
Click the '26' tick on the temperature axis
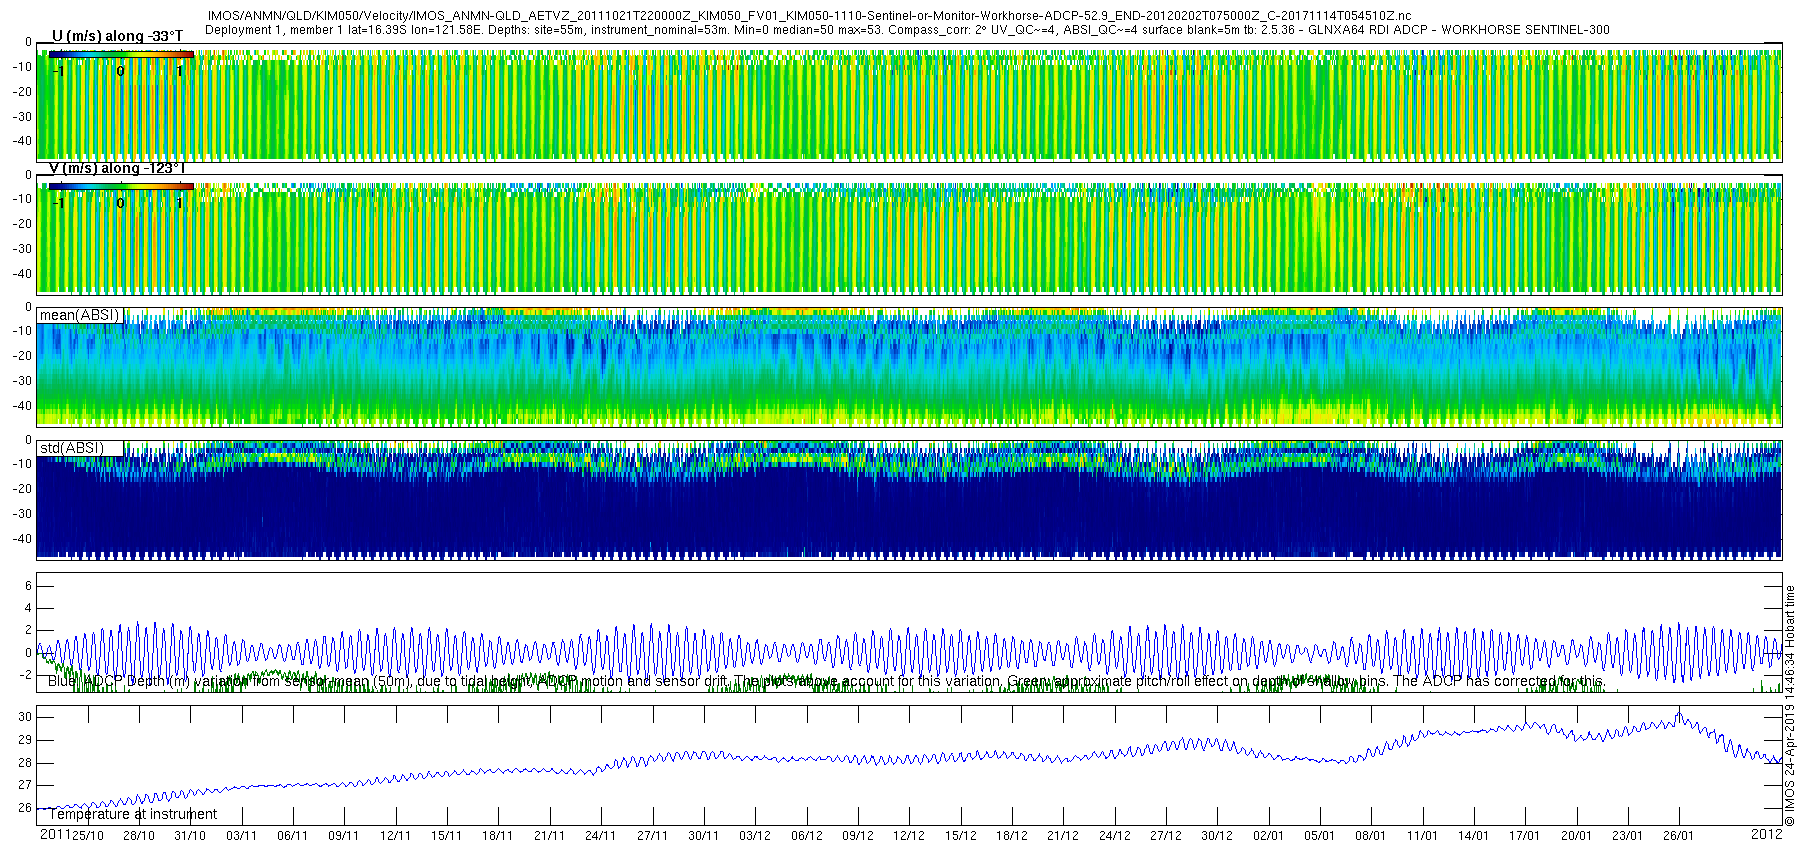[x=25, y=808]
